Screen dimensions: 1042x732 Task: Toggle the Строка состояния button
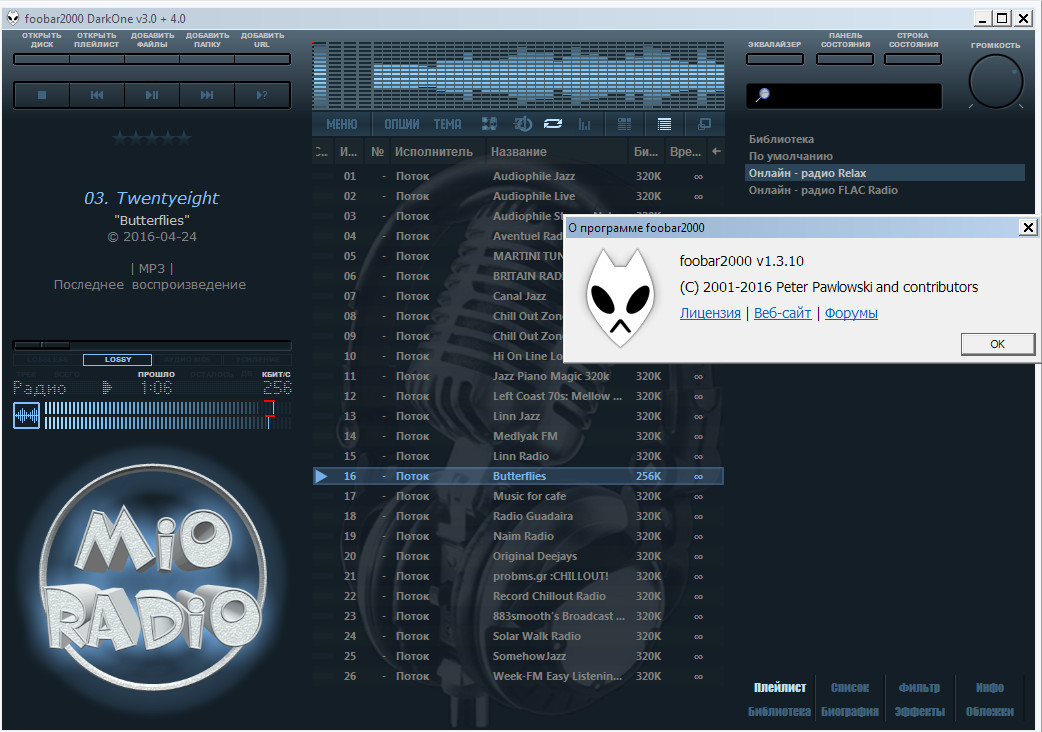pos(913,59)
